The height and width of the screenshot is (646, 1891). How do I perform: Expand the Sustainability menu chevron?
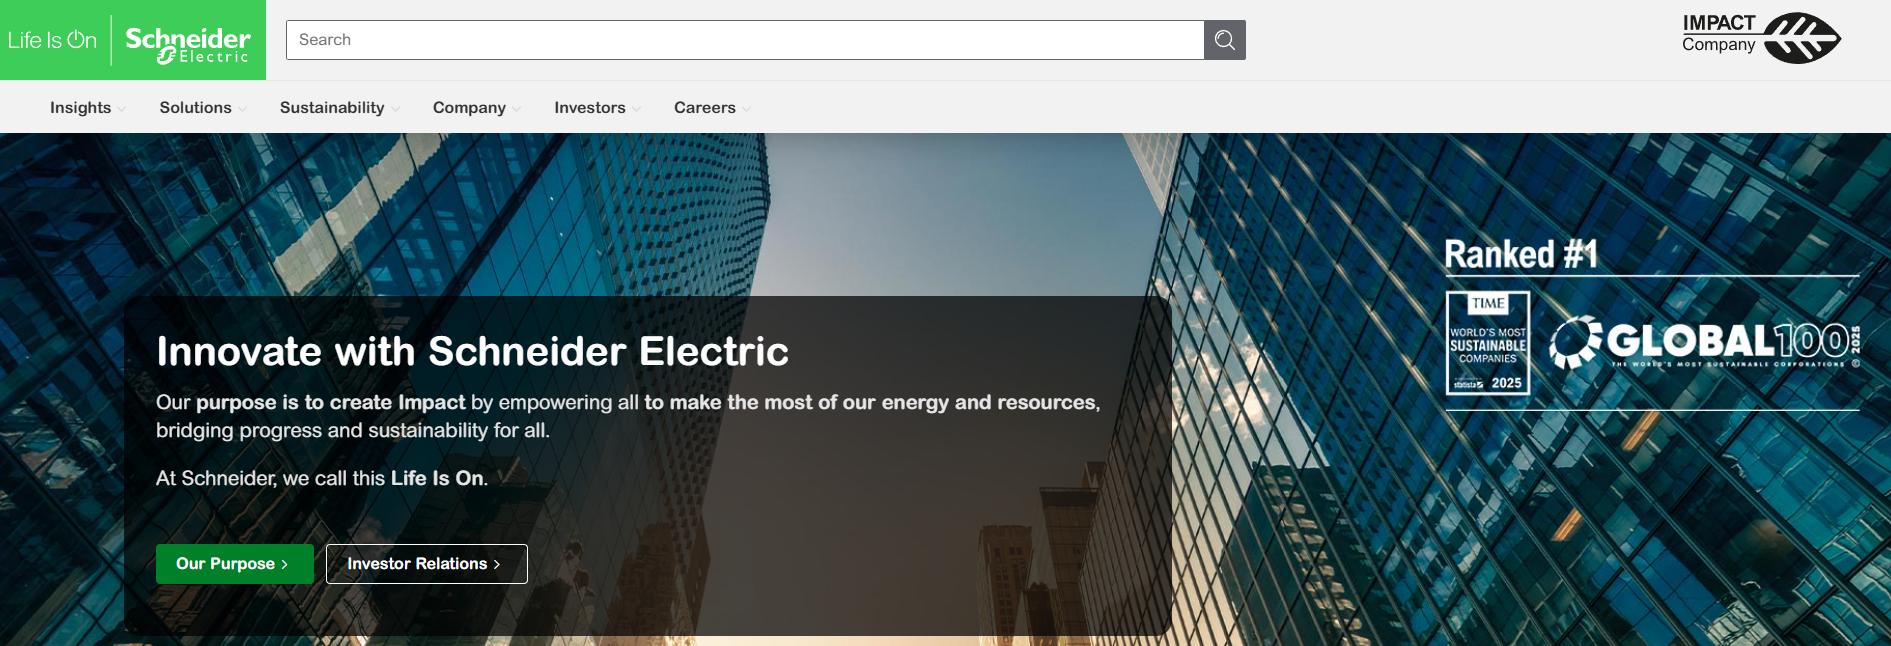[x=395, y=109]
